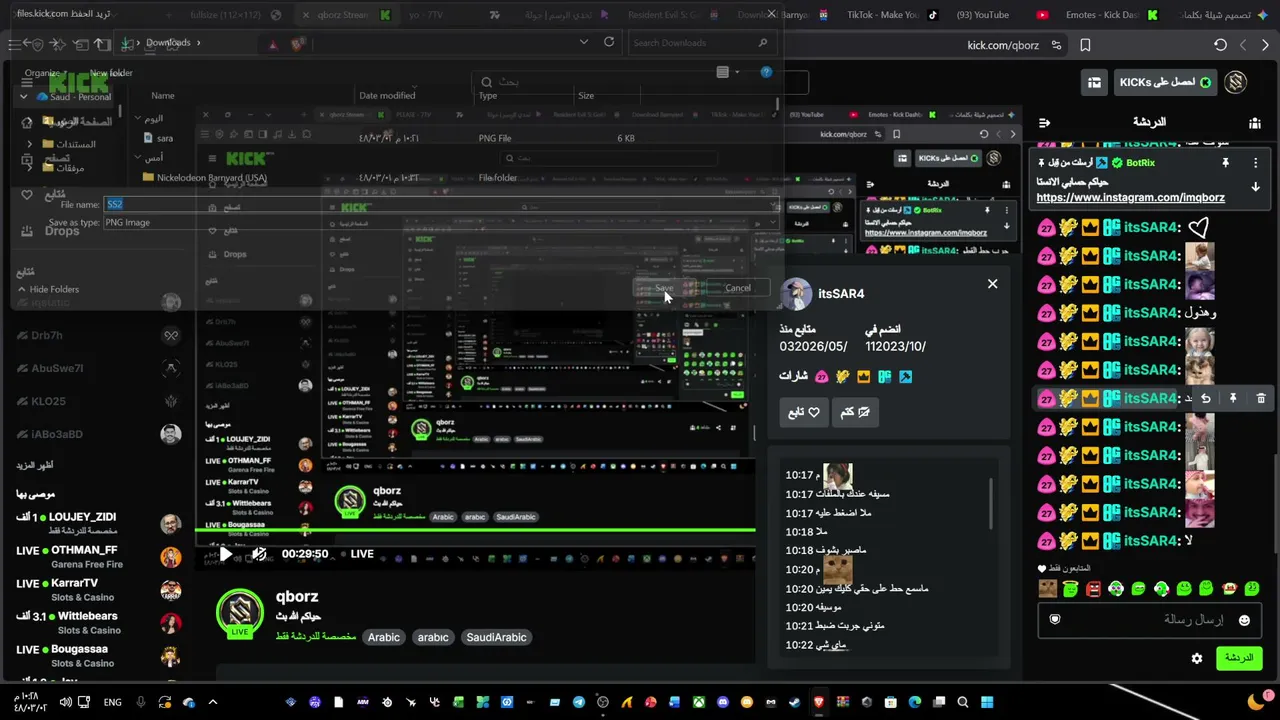Insert the cat emote from the quick-emote row
The height and width of the screenshot is (720, 1280).
1047,589
